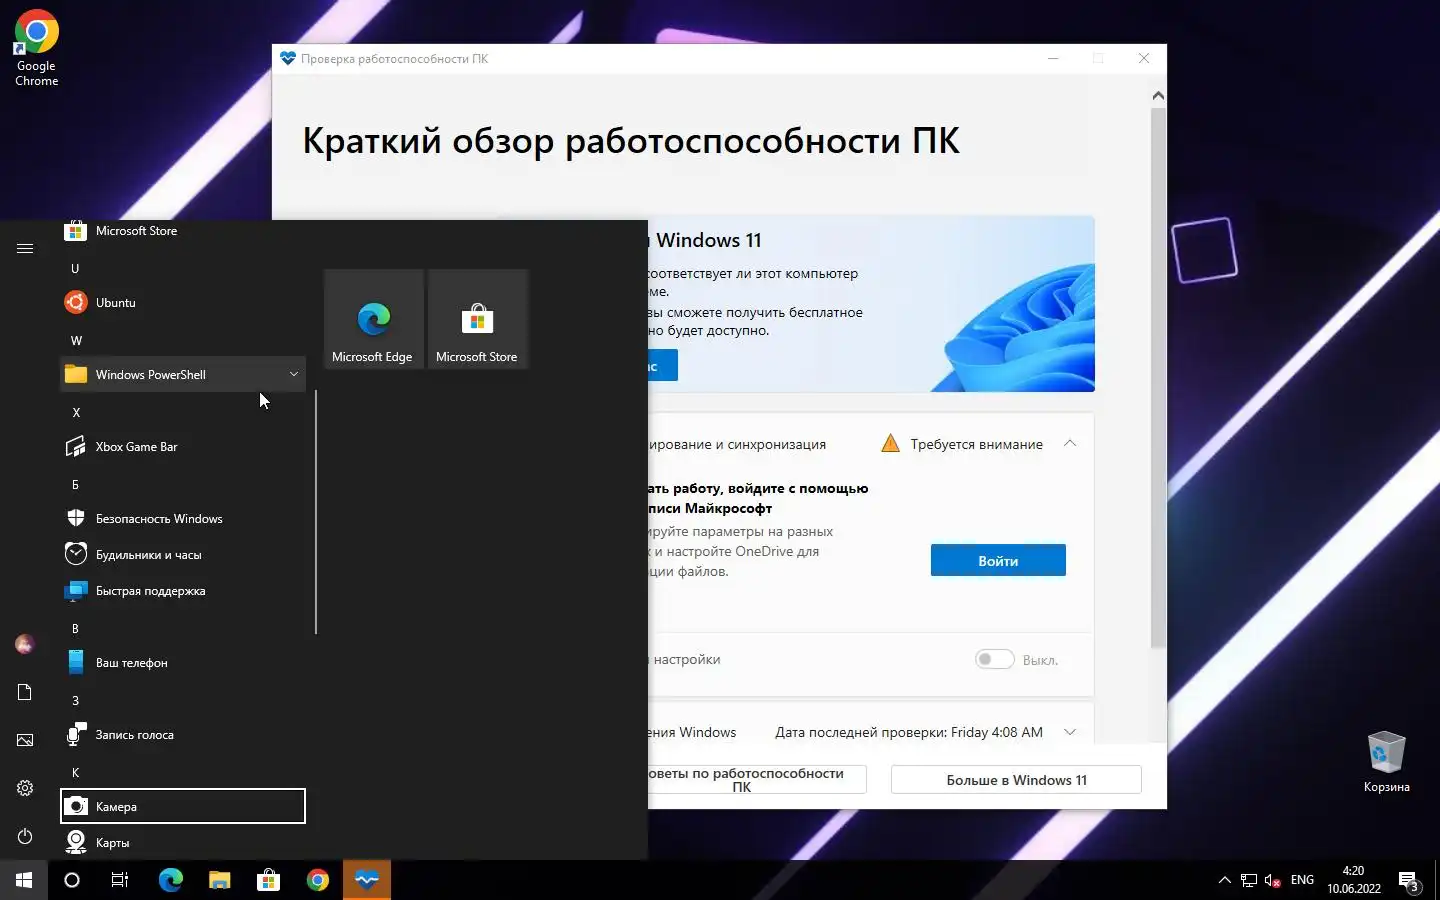Toggle the настройки switch labeled Выкл.
This screenshot has height=900, width=1440.
pos(995,660)
